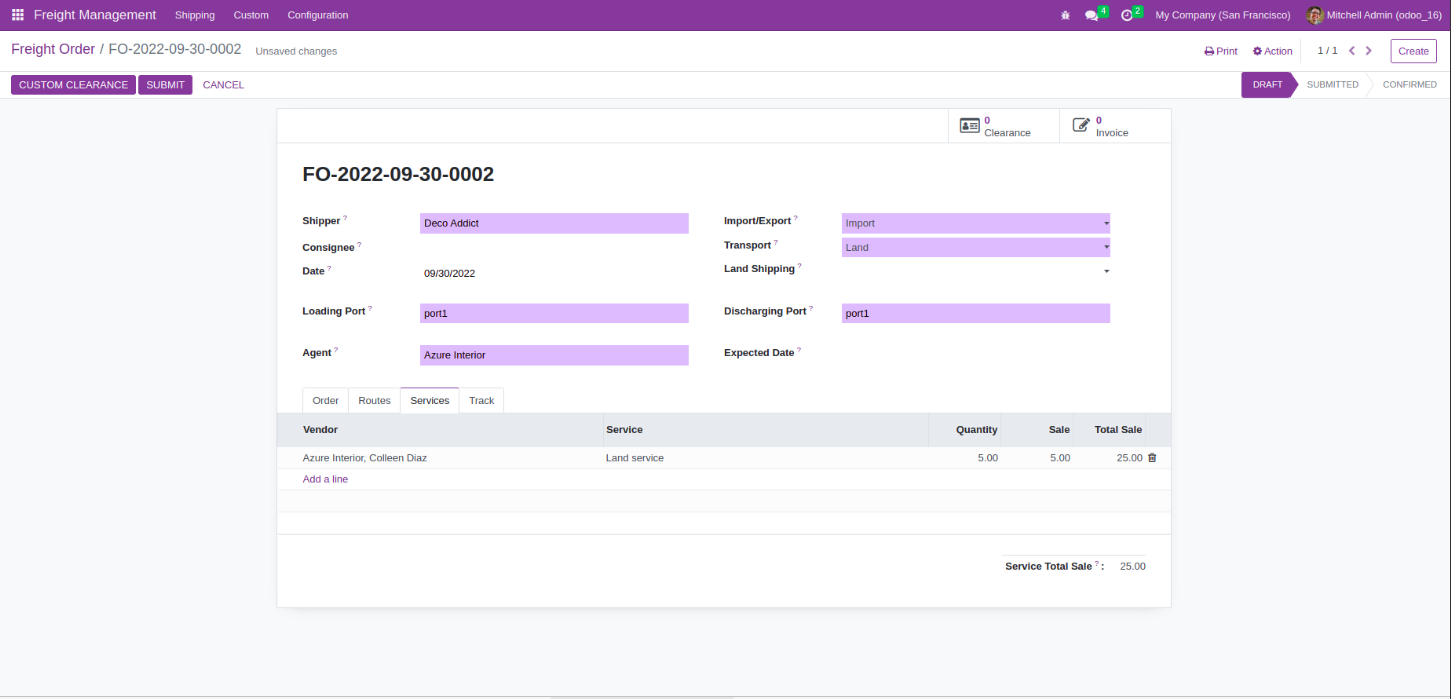Click the Consignee input field
1451x699 pixels.
[553, 248]
